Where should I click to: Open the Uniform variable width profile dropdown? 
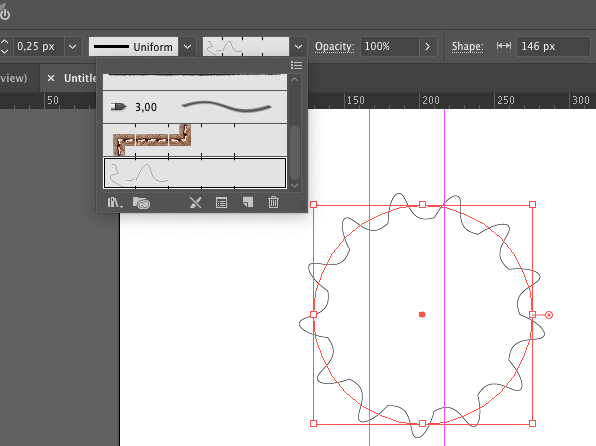(187, 47)
